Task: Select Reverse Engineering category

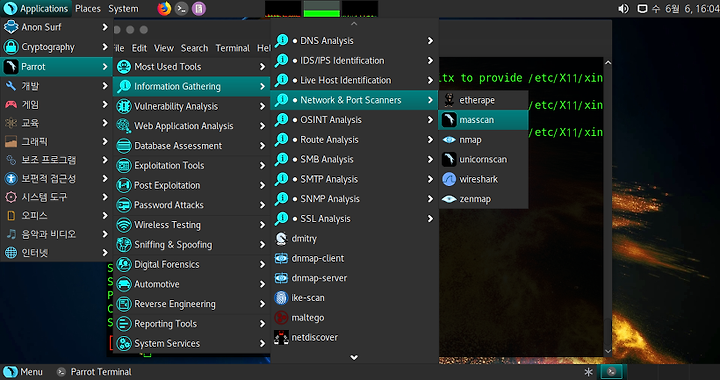Action: coord(191,304)
